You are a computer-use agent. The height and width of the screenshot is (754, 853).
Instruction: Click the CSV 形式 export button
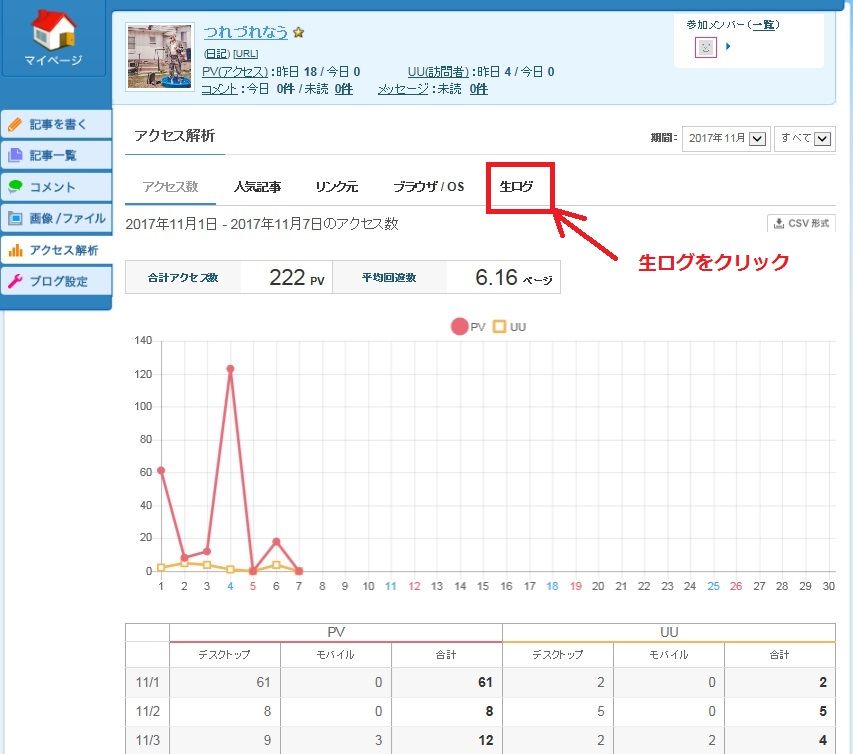pyautogui.click(x=801, y=223)
